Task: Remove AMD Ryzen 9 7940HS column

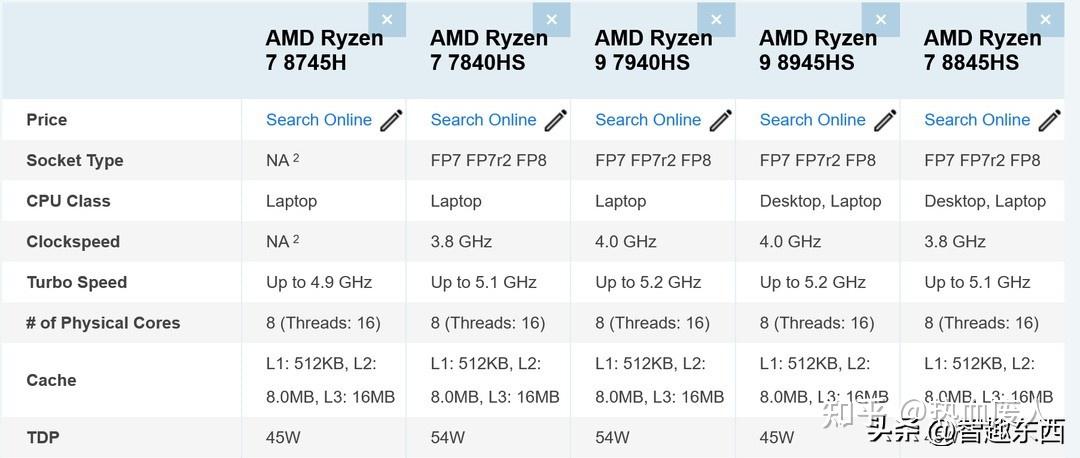Action: pos(716,20)
